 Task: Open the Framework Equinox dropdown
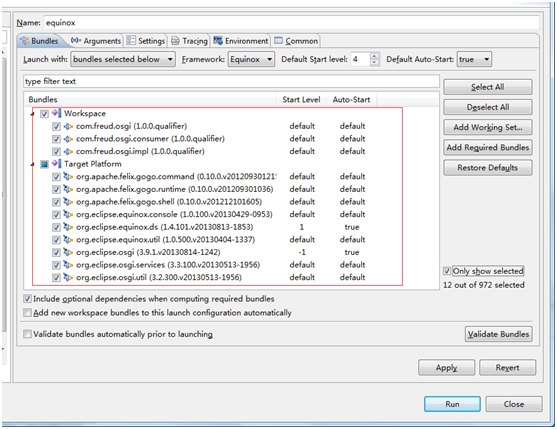pos(251,59)
